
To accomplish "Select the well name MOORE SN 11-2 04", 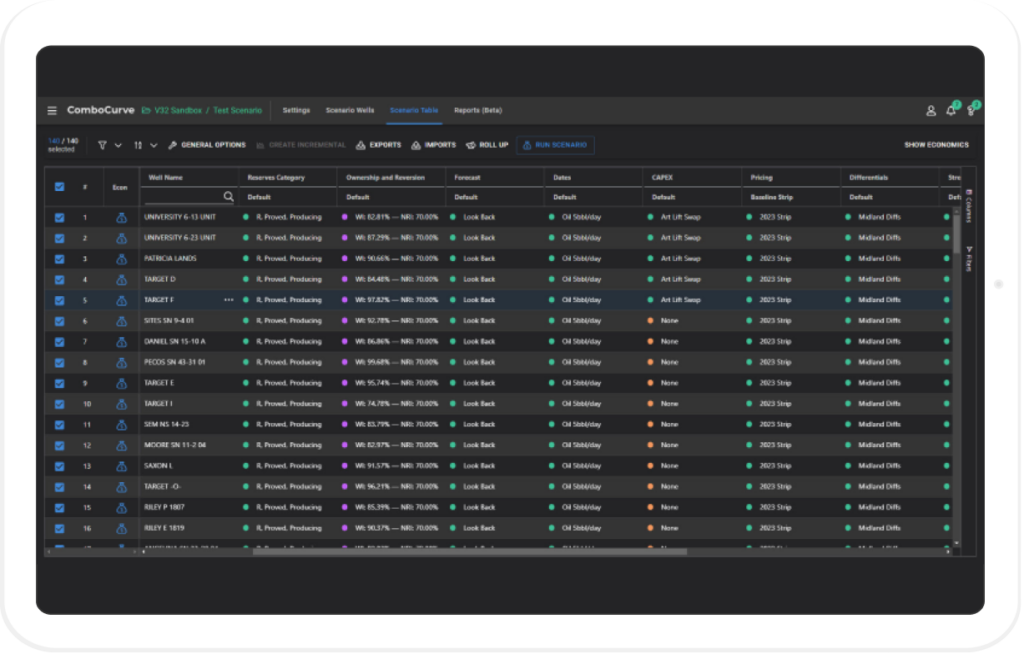I will pos(175,446).
